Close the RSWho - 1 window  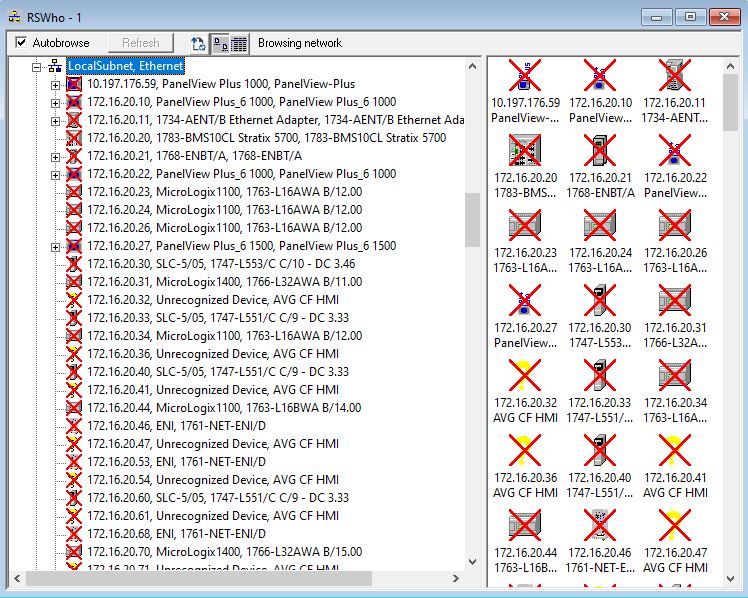coord(724,17)
